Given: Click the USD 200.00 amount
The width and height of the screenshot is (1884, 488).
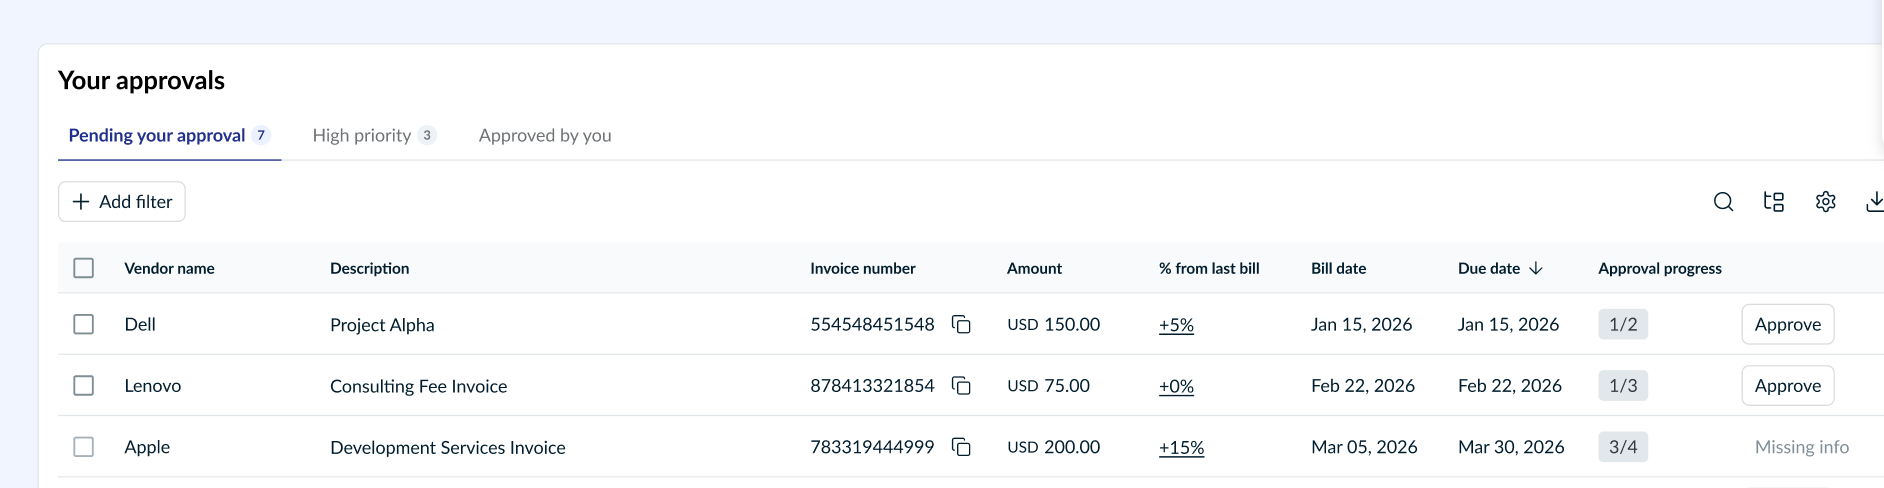Looking at the screenshot, I should (x=1053, y=447).
